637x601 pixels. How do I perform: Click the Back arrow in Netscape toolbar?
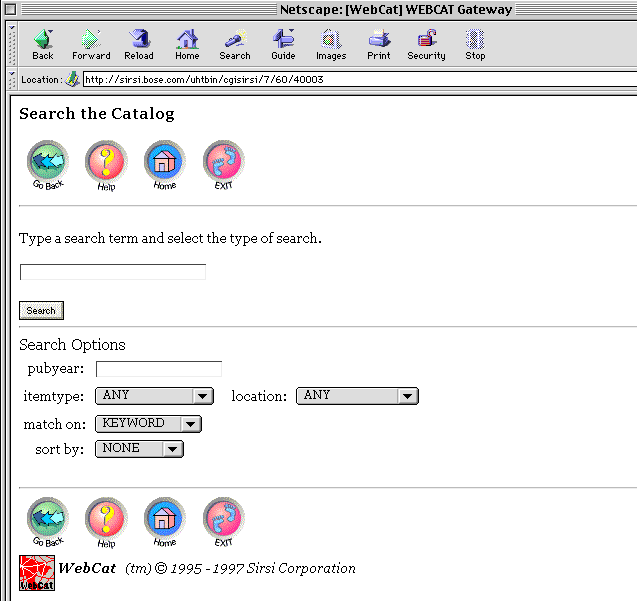click(x=43, y=43)
